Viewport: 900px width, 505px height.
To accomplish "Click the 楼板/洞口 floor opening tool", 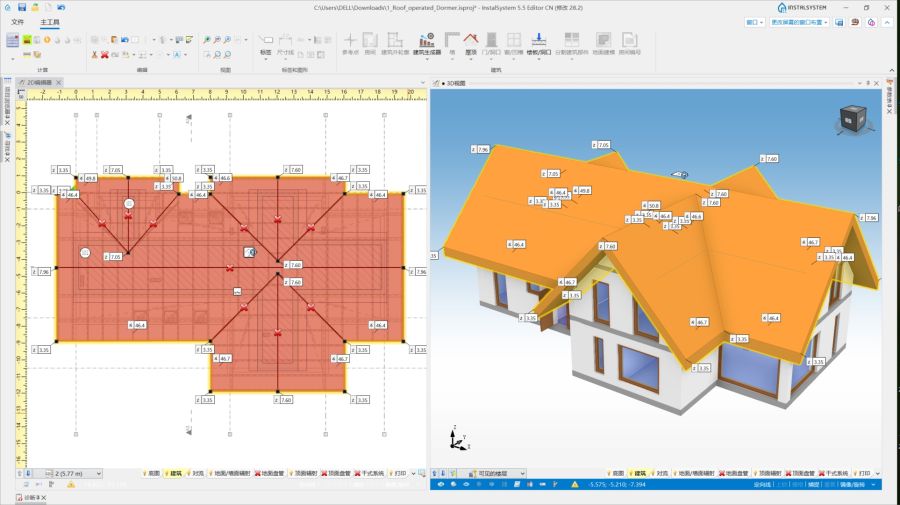I will pyautogui.click(x=538, y=42).
